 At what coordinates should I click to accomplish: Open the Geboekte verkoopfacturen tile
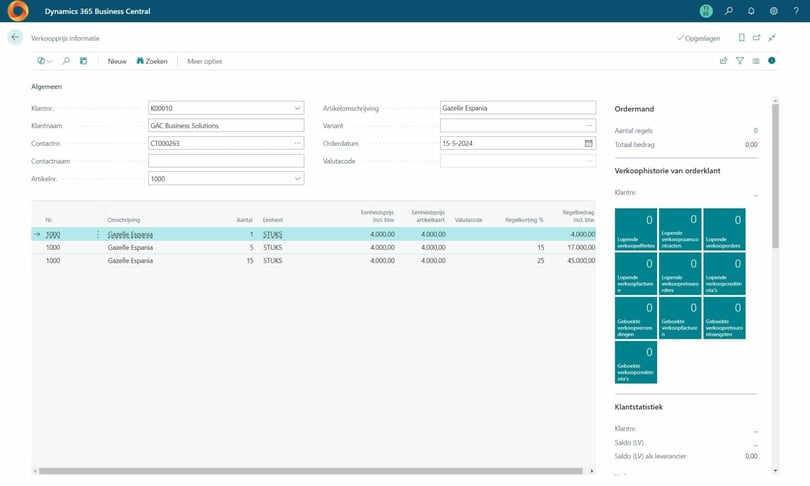pyautogui.click(x=680, y=318)
